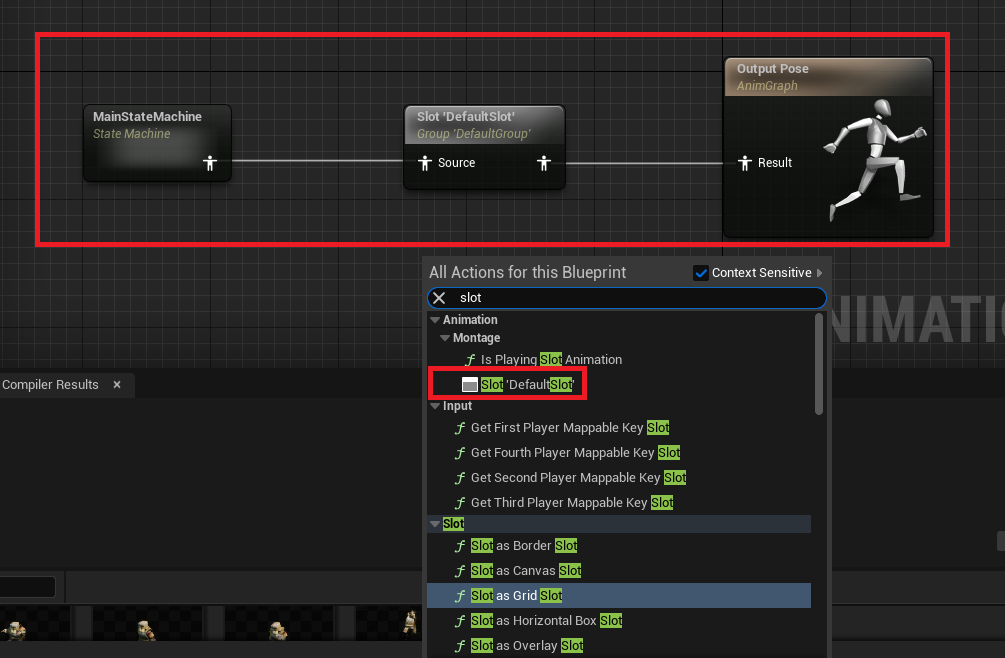The width and height of the screenshot is (1005, 658).
Task: Click the actions list scrollbar
Action: point(818,364)
